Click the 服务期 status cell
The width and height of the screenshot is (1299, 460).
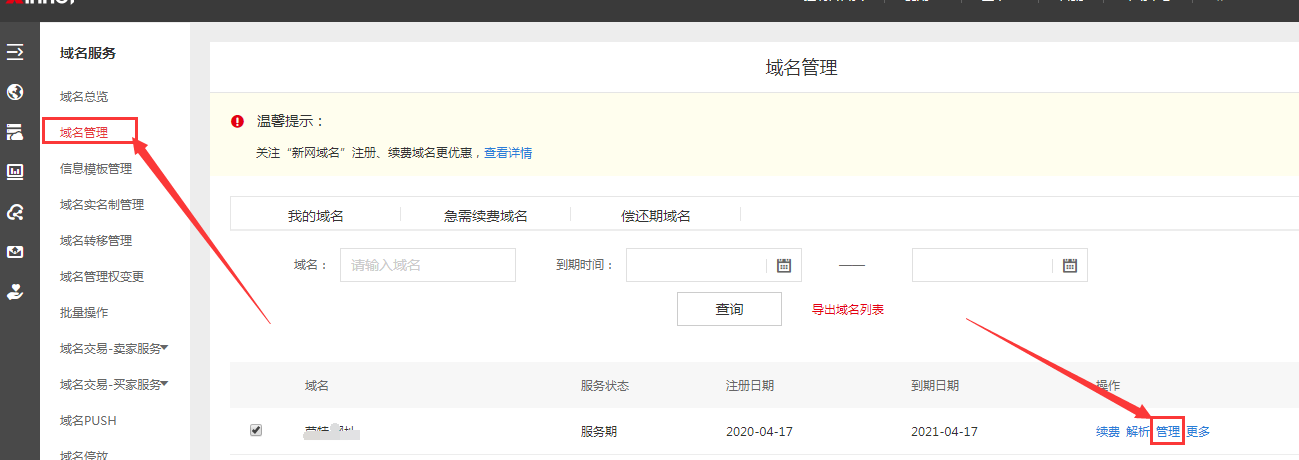pos(599,432)
